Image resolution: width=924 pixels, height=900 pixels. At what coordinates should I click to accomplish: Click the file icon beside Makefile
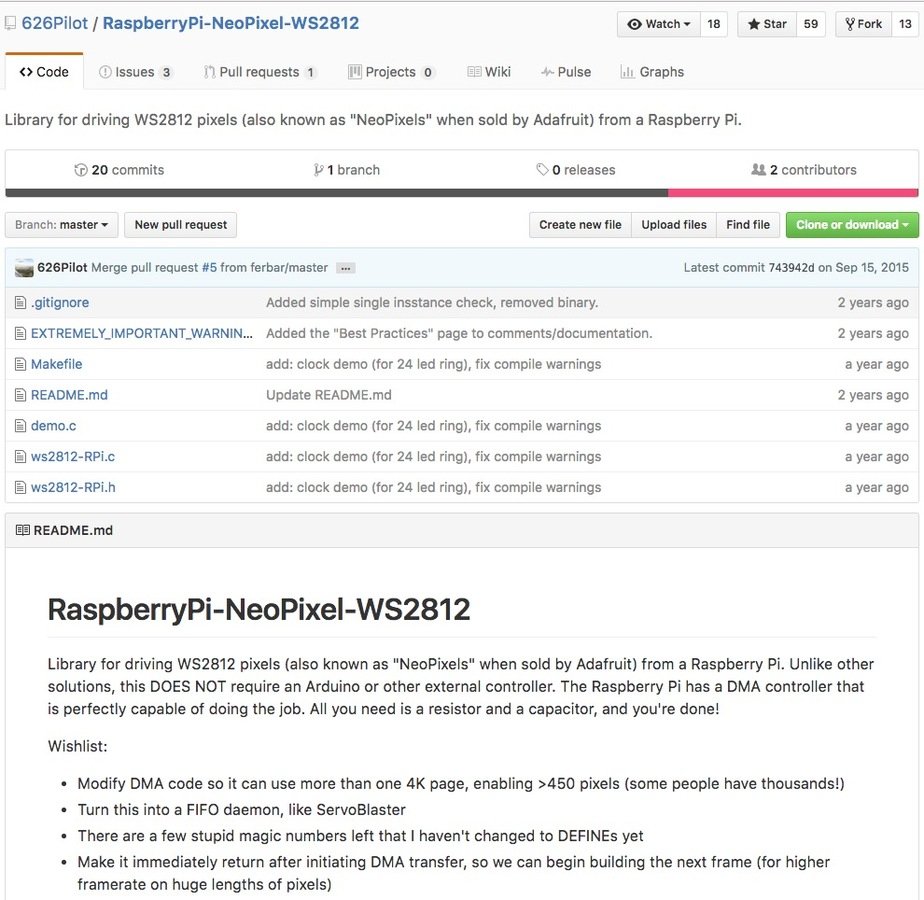[x=21, y=364]
